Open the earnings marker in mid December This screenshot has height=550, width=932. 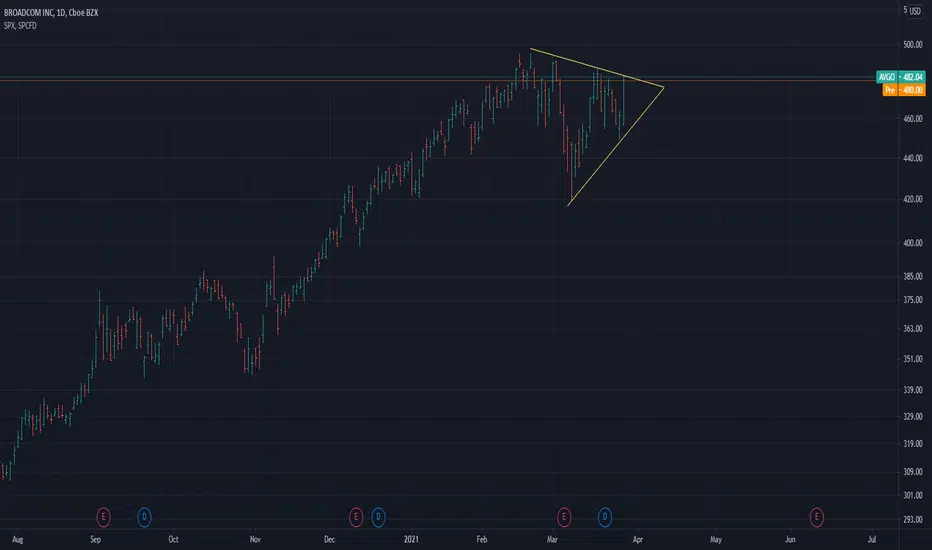tap(355, 517)
